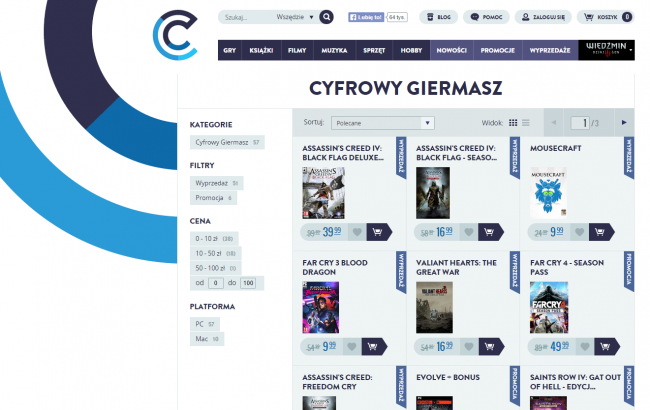Open the Sprzęt menu
650x410 pixels.
pos(374,50)
